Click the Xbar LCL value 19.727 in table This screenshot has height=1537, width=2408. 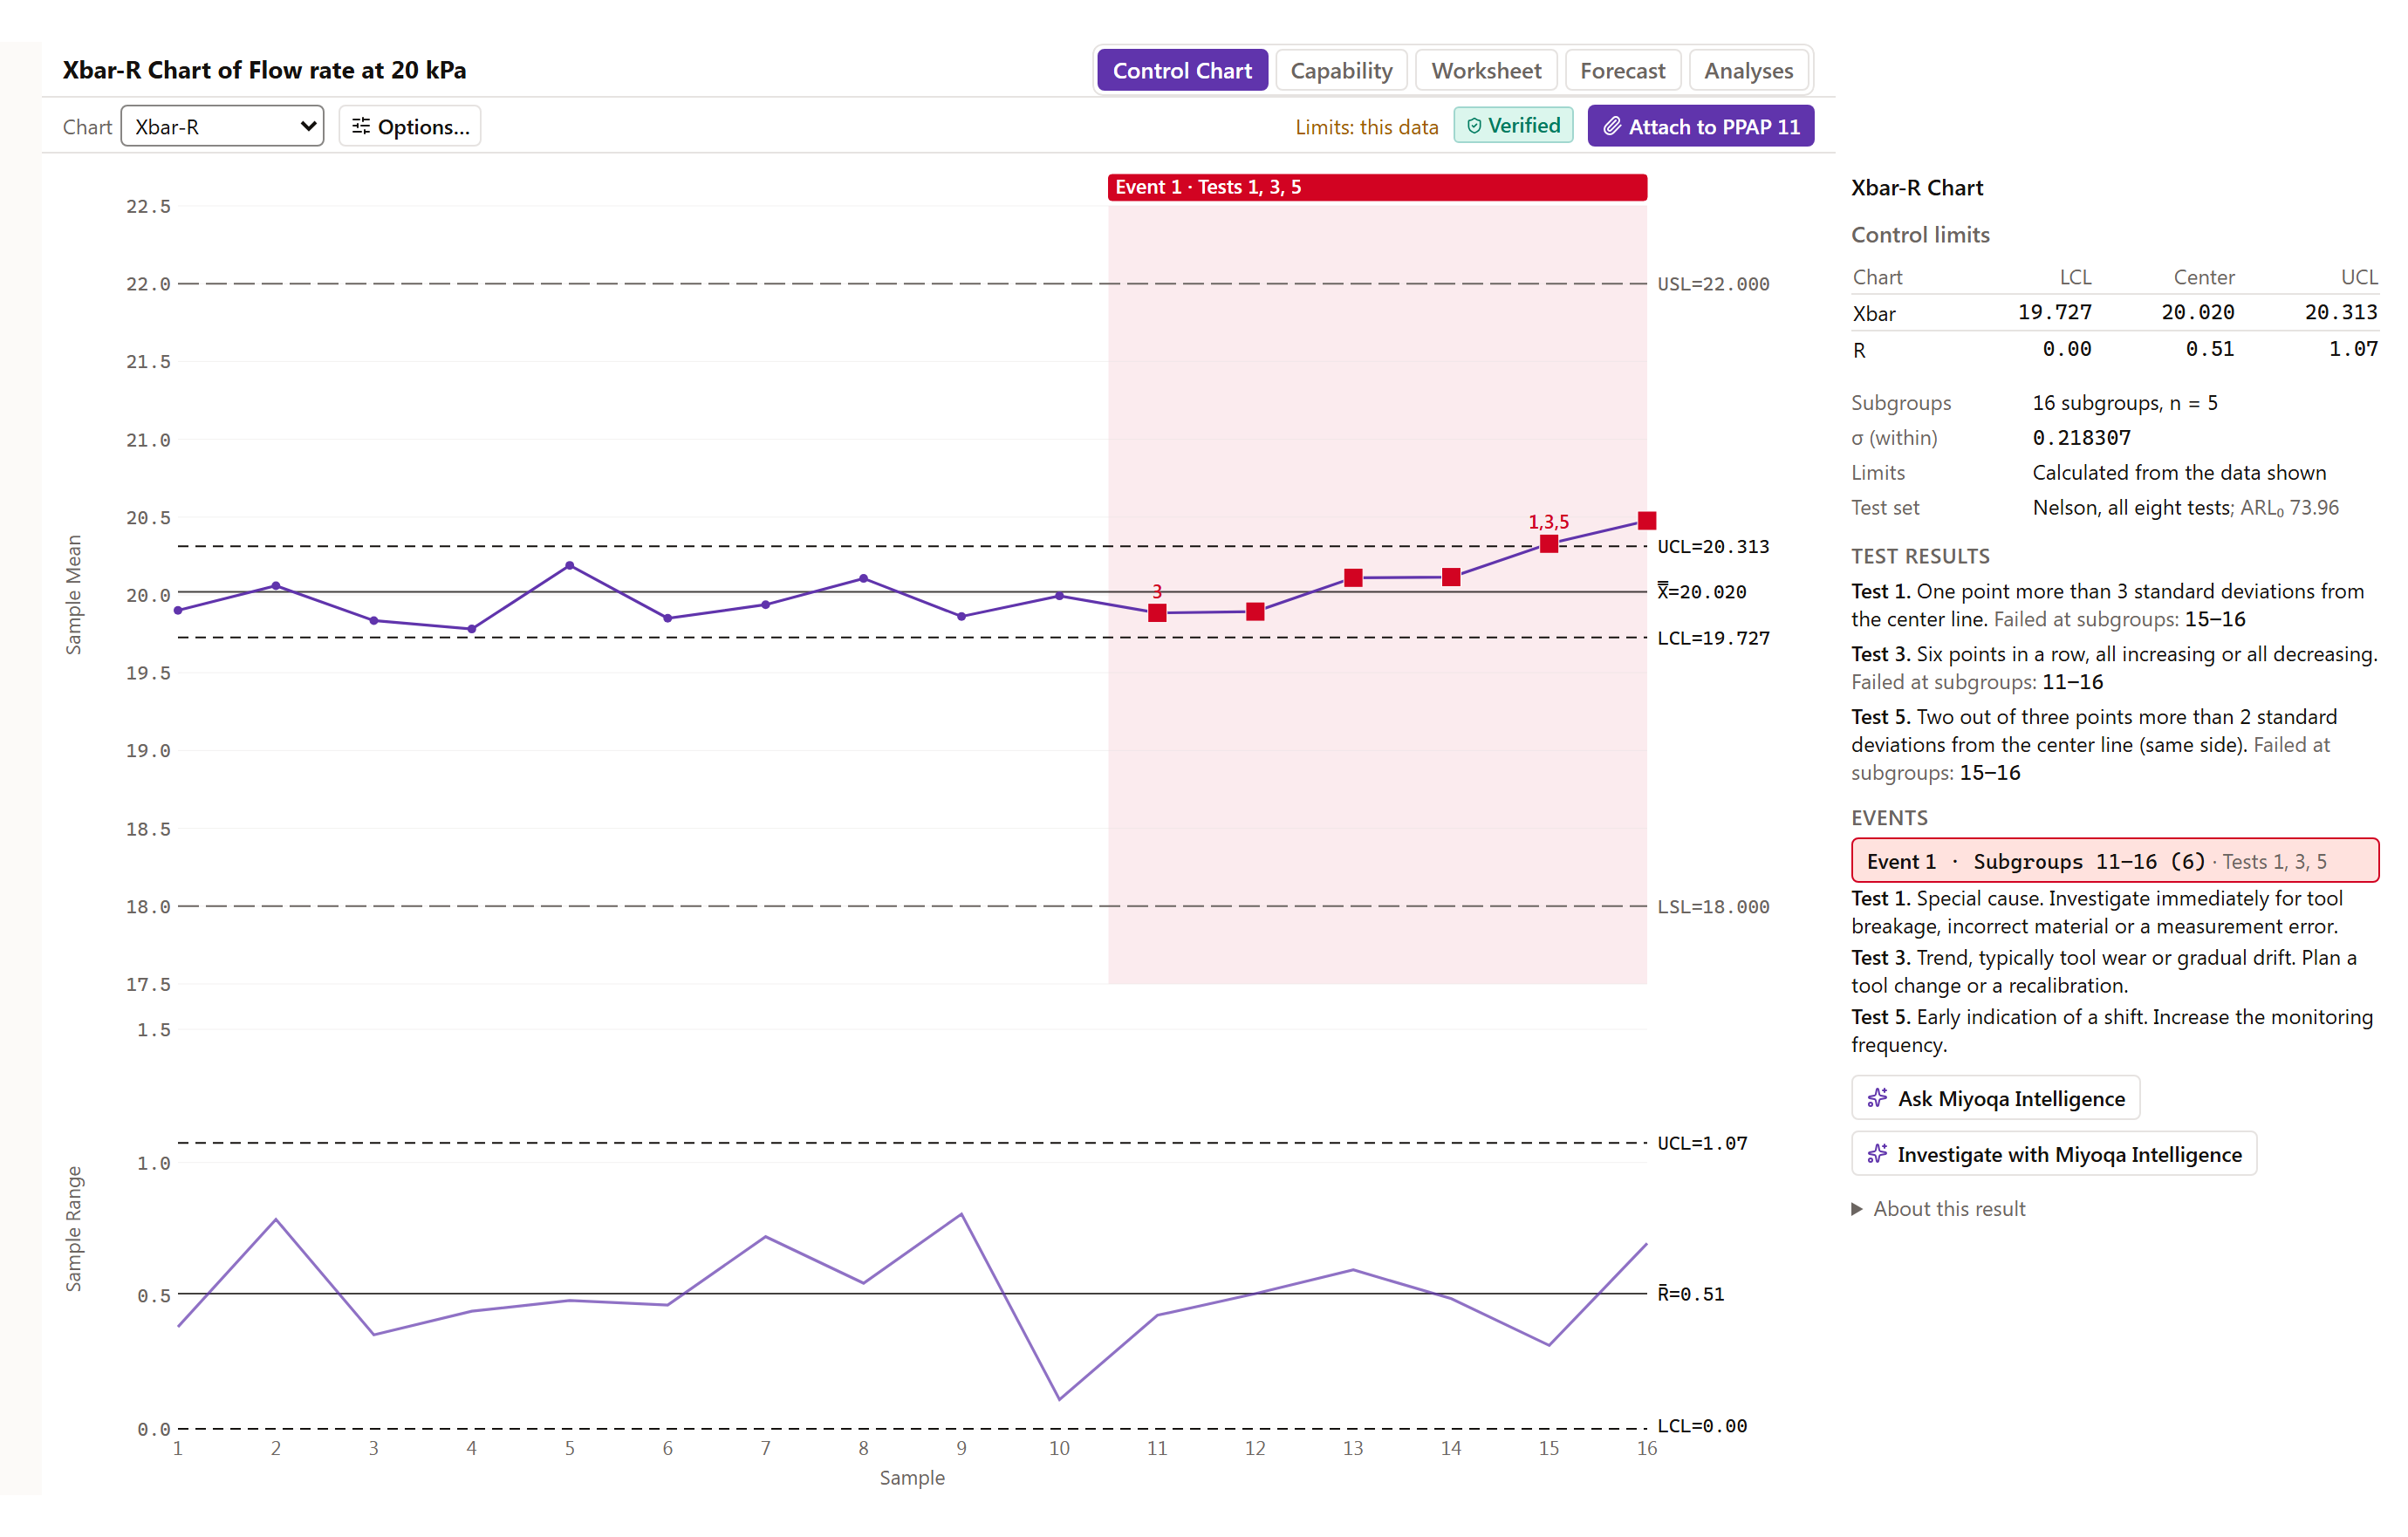(x=2054, y=312)
